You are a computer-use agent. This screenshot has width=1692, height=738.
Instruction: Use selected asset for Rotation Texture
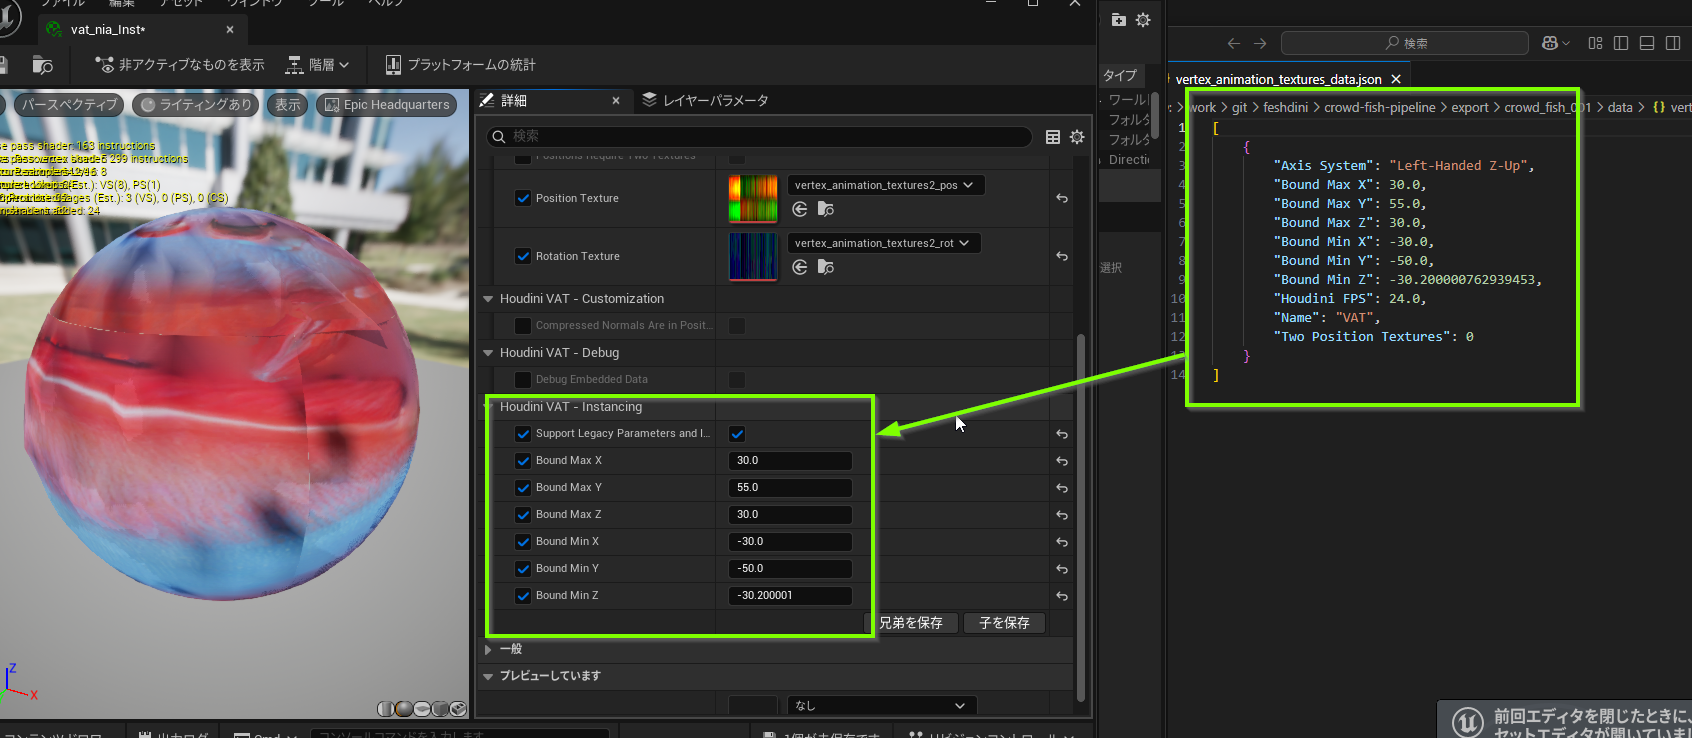[x=800, y=267]
